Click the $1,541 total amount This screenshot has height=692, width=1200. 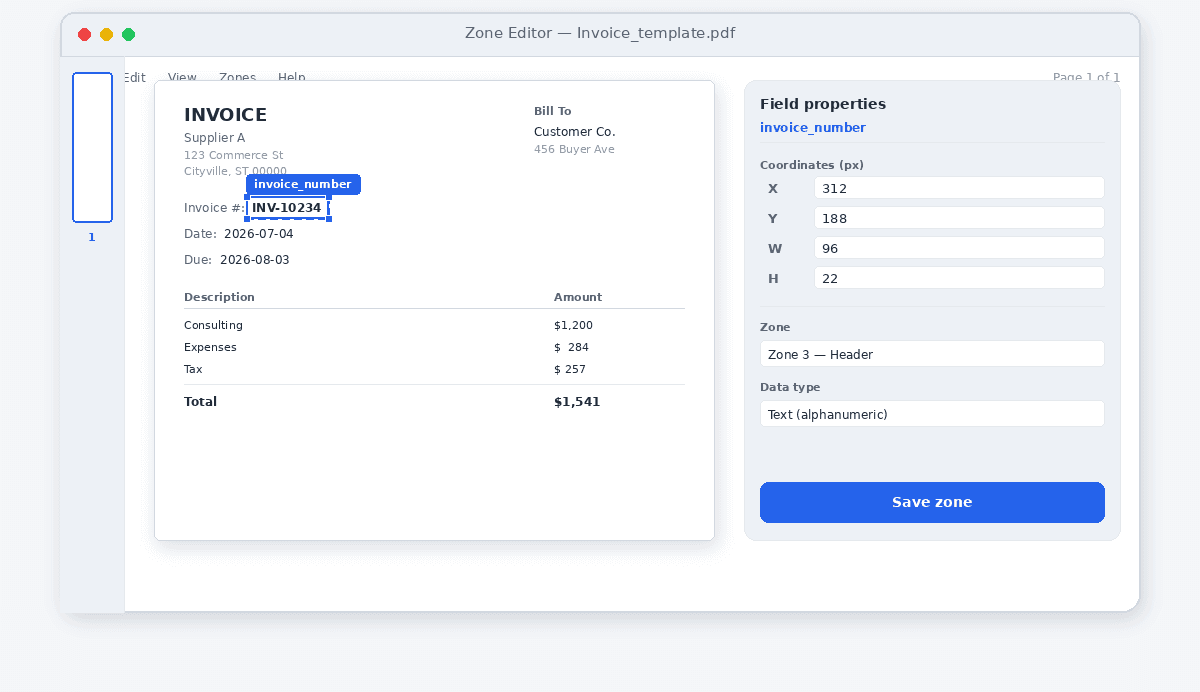(x=577, y=402)
